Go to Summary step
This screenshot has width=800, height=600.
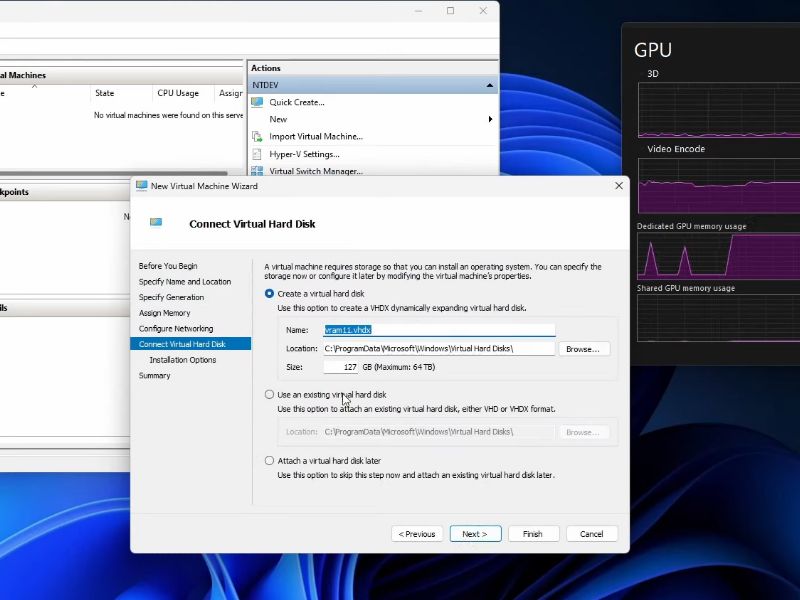155,376
